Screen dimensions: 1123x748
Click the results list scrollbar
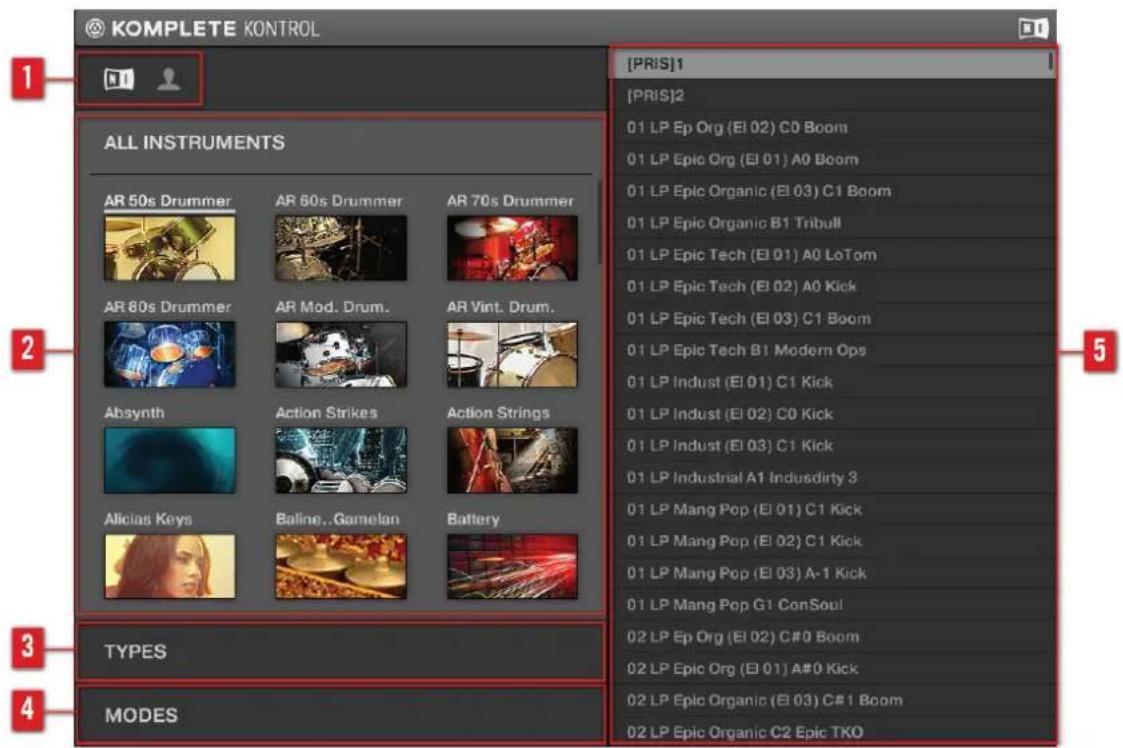(1050, 60)
